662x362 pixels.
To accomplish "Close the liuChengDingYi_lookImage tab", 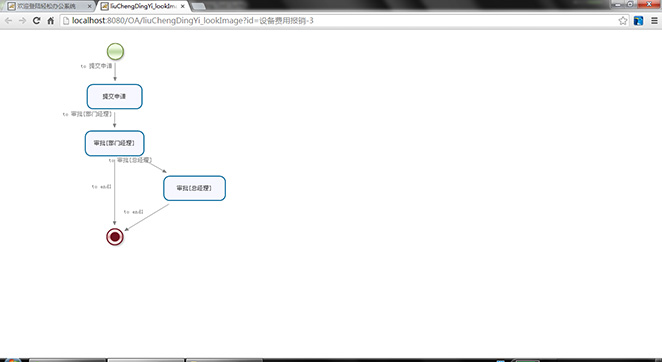I will pyautogui.click(x=182, y=6).
